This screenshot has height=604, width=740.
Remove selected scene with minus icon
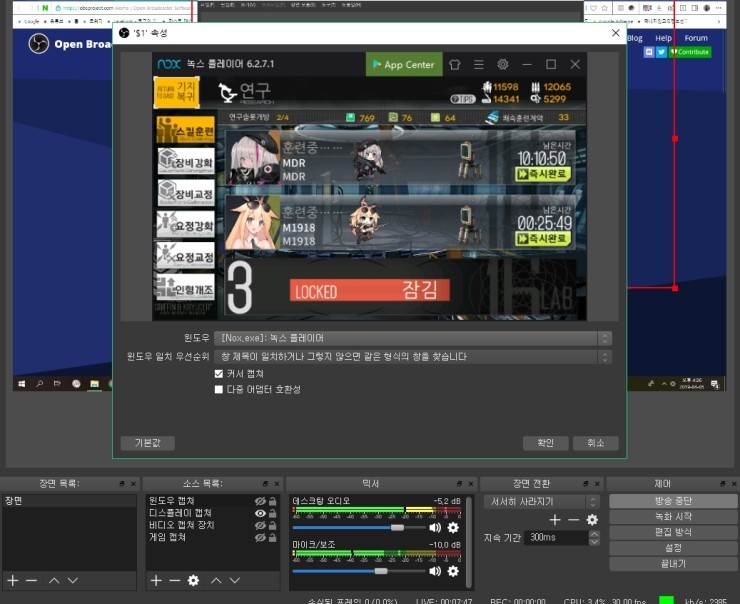coord(32,580)
